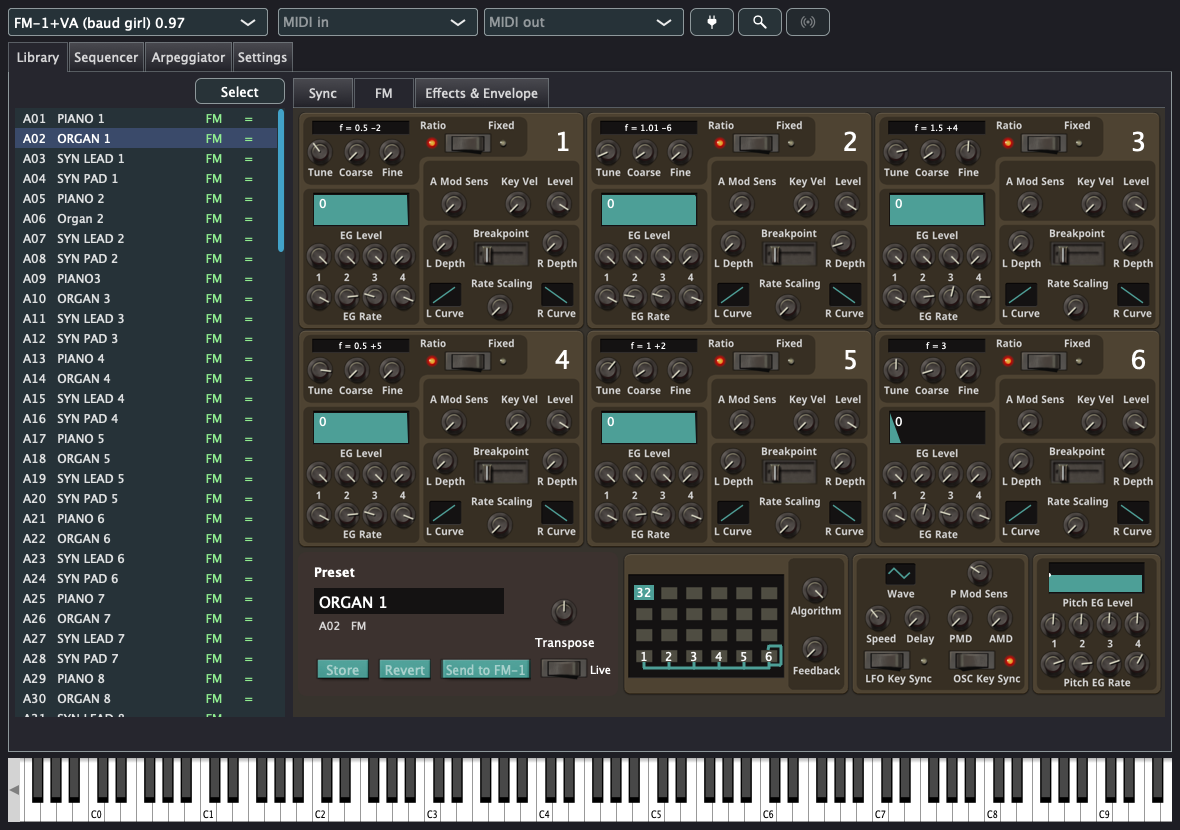Click operator 1 R Curve icon

coord(556,294)
